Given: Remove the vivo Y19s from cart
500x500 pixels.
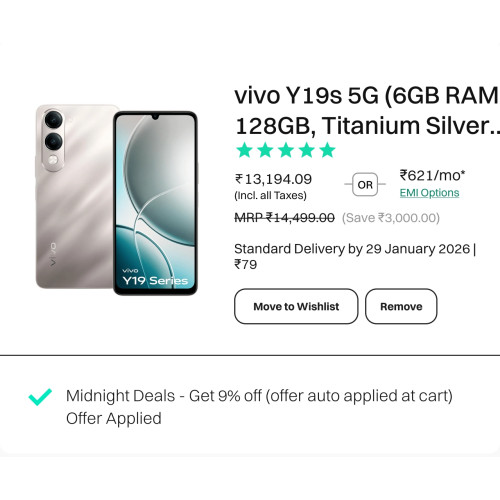Looking at the screenshot, I should [401, 306].
